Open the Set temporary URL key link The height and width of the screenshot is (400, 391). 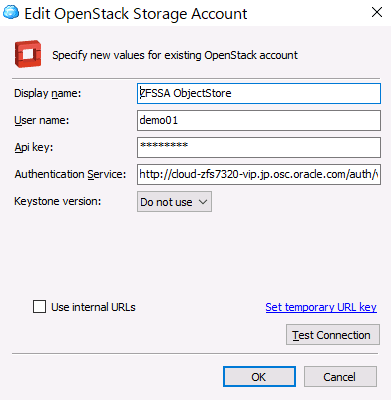point(321,307)
